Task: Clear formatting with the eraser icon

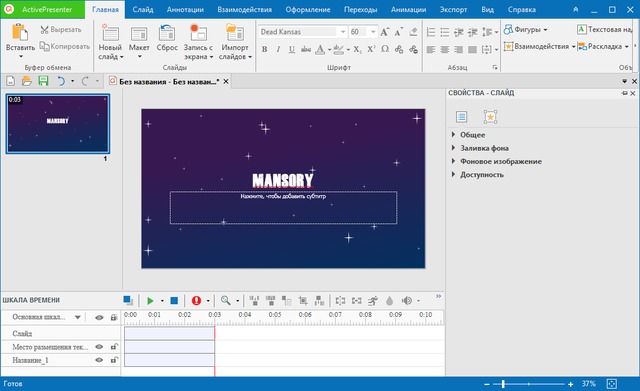Action: 413,32
